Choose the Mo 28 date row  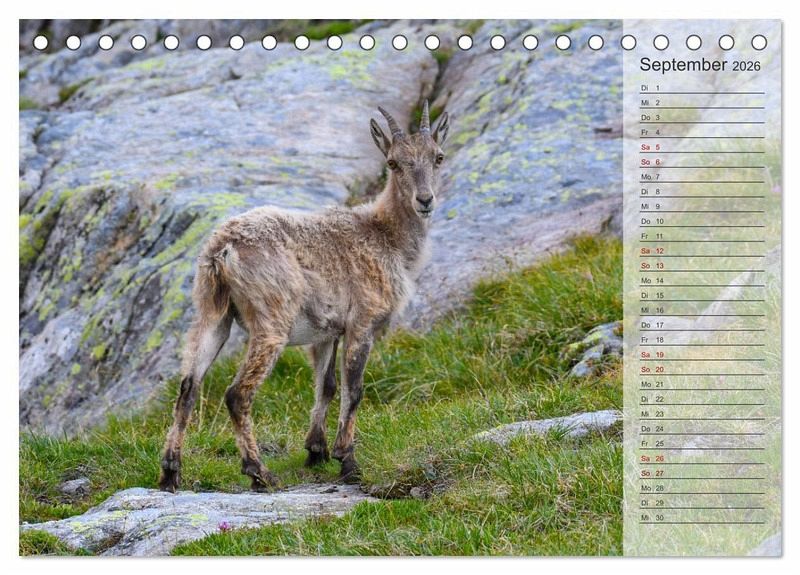click(x=700, y=488)
